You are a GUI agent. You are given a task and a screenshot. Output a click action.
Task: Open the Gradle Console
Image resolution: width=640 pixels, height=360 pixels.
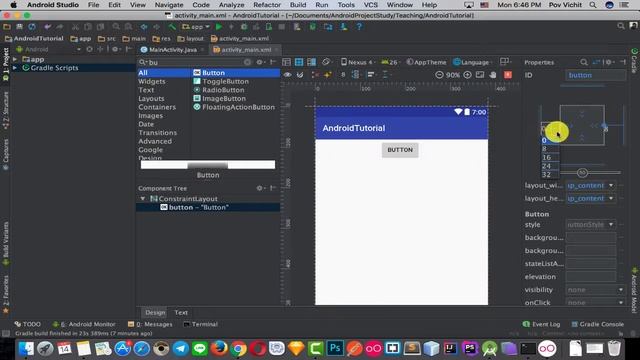pyautogui.click(x=597, y=324)
